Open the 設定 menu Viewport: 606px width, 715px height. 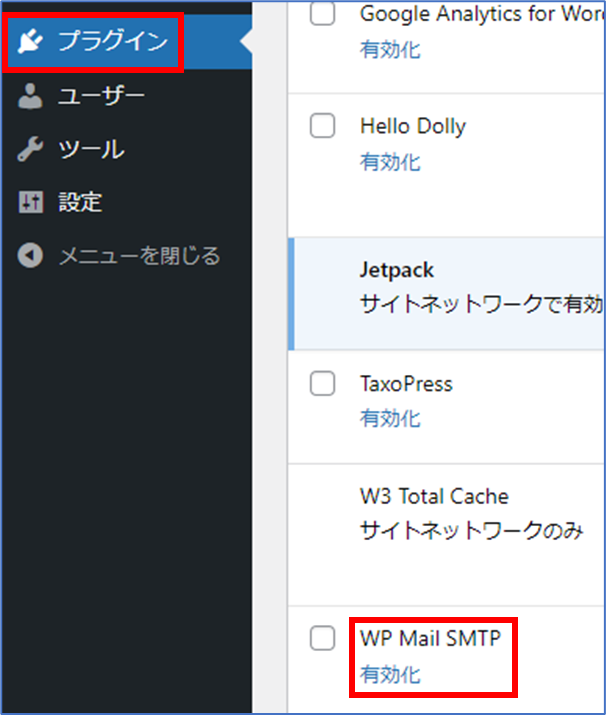(127, 202)
